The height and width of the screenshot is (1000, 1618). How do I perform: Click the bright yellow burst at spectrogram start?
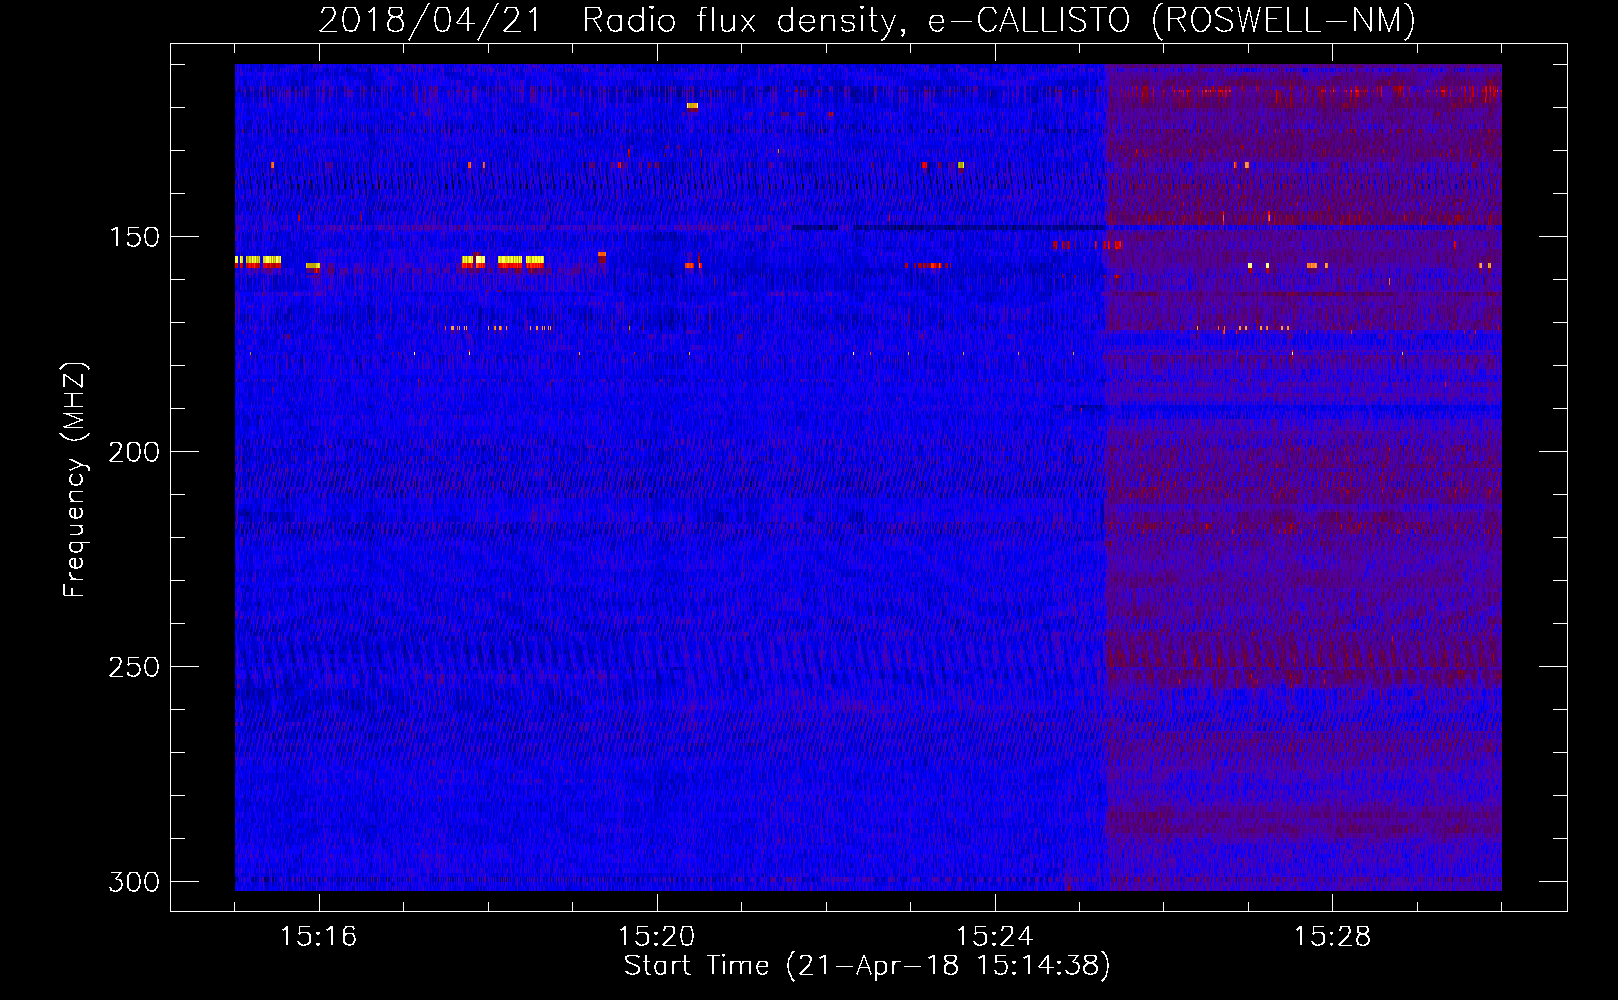[x=258, y=261]
